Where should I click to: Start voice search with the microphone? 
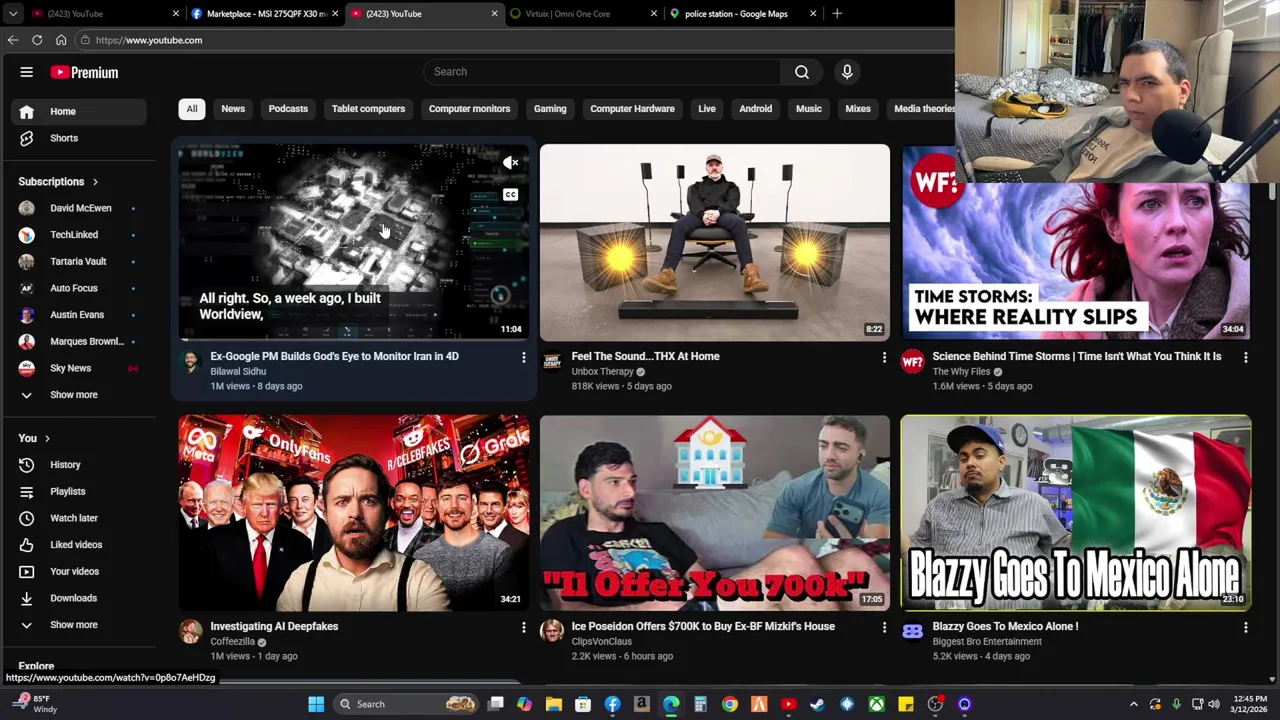pyautogui.click(x=847, y=71)
